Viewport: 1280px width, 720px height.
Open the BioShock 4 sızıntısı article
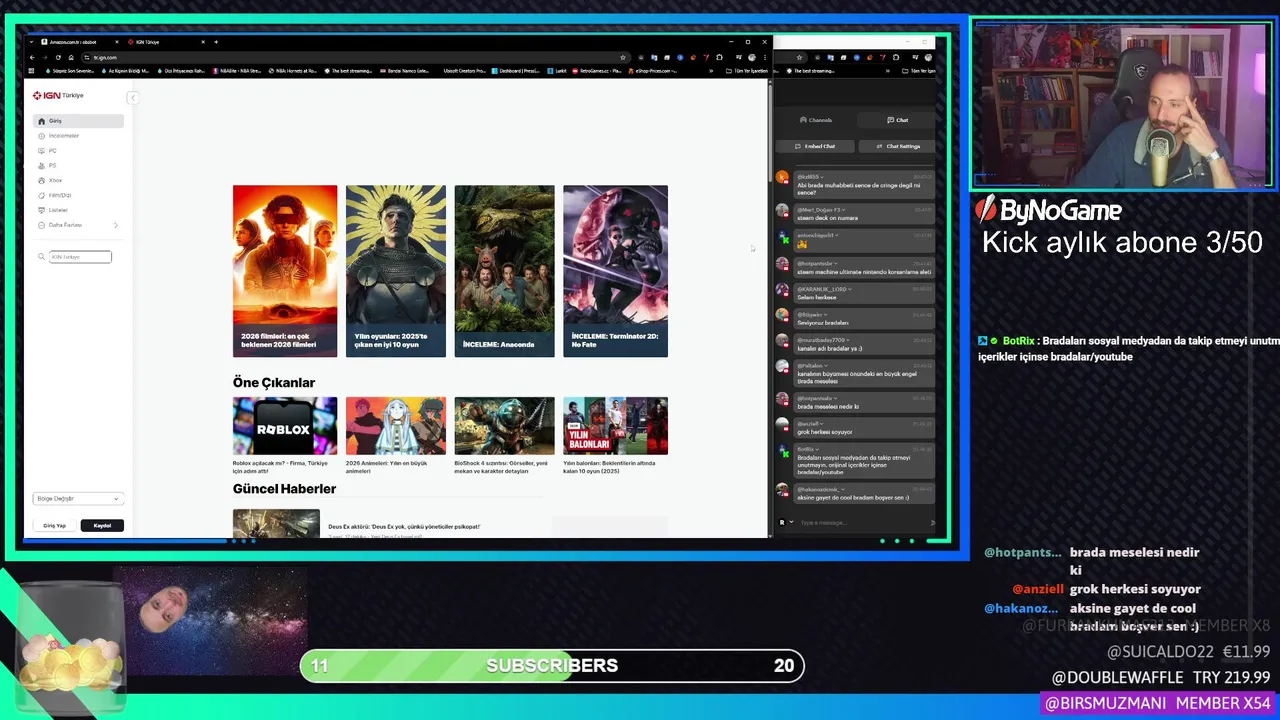coord(504,435)
